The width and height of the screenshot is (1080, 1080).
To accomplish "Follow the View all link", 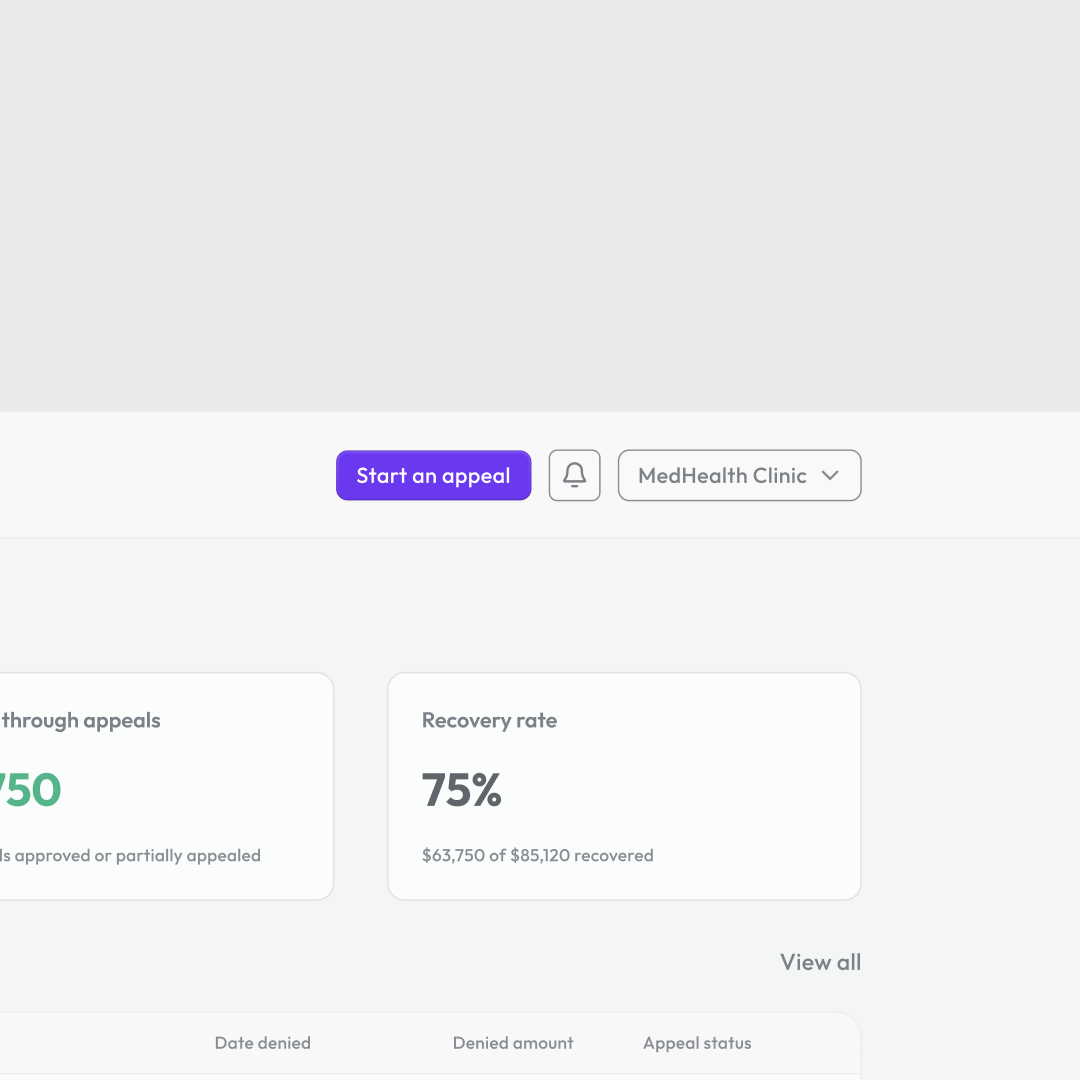I will (820, 962).
